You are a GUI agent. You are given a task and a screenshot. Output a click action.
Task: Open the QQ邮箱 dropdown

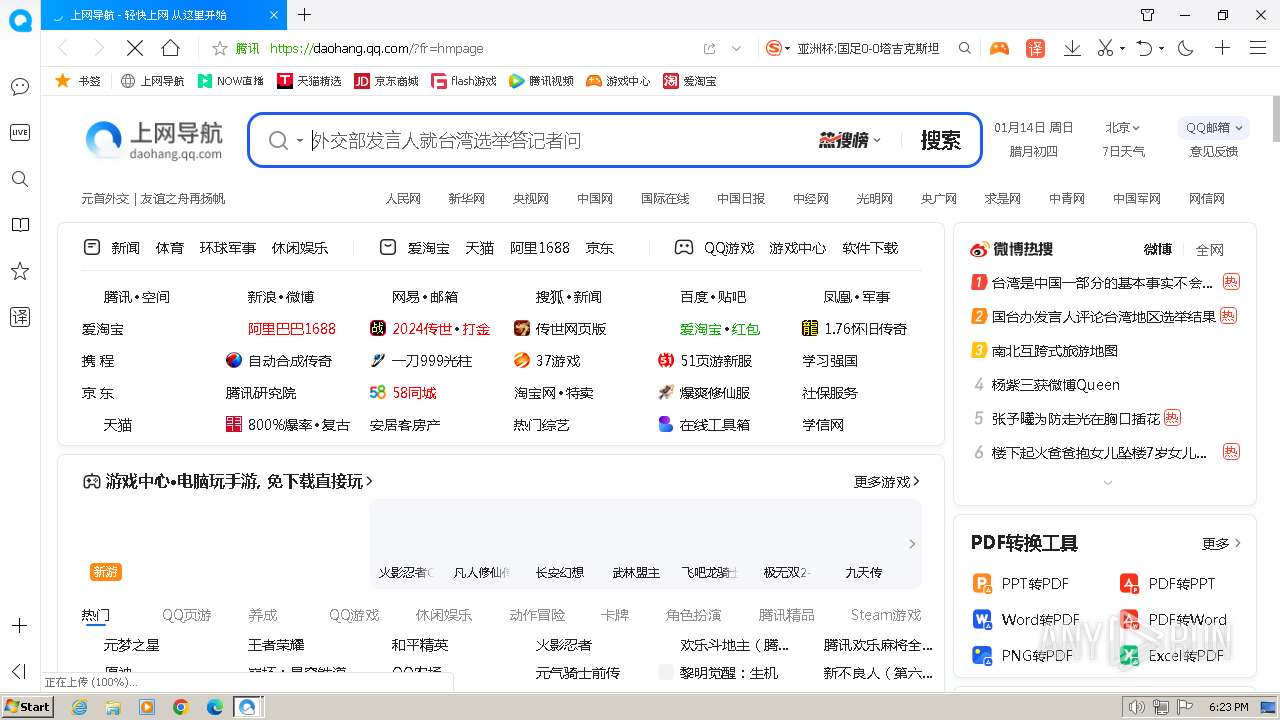pyautogui.click(x=1214, y=128)
